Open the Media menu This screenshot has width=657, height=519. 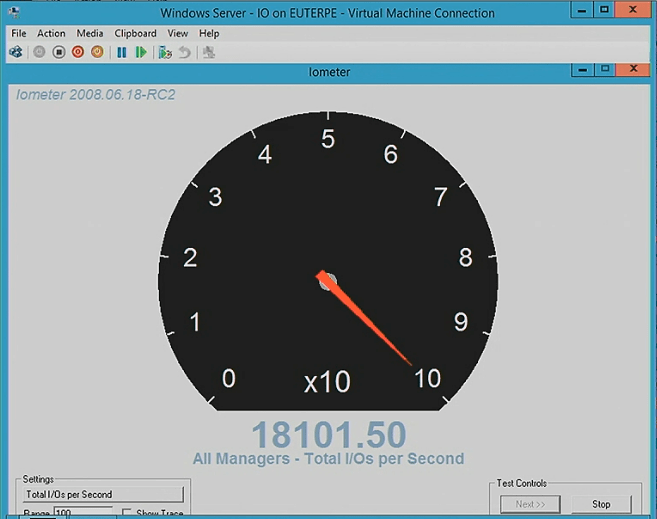pyautogui.click(x=90, y=33)
